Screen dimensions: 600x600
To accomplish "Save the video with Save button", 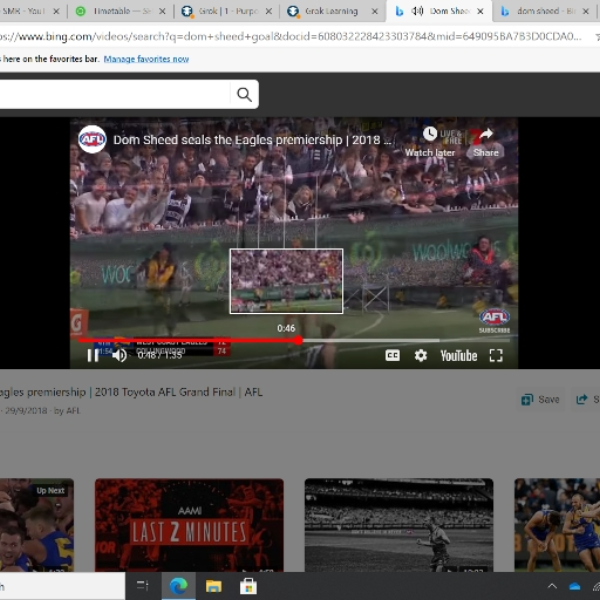I will tap(540, 399).
